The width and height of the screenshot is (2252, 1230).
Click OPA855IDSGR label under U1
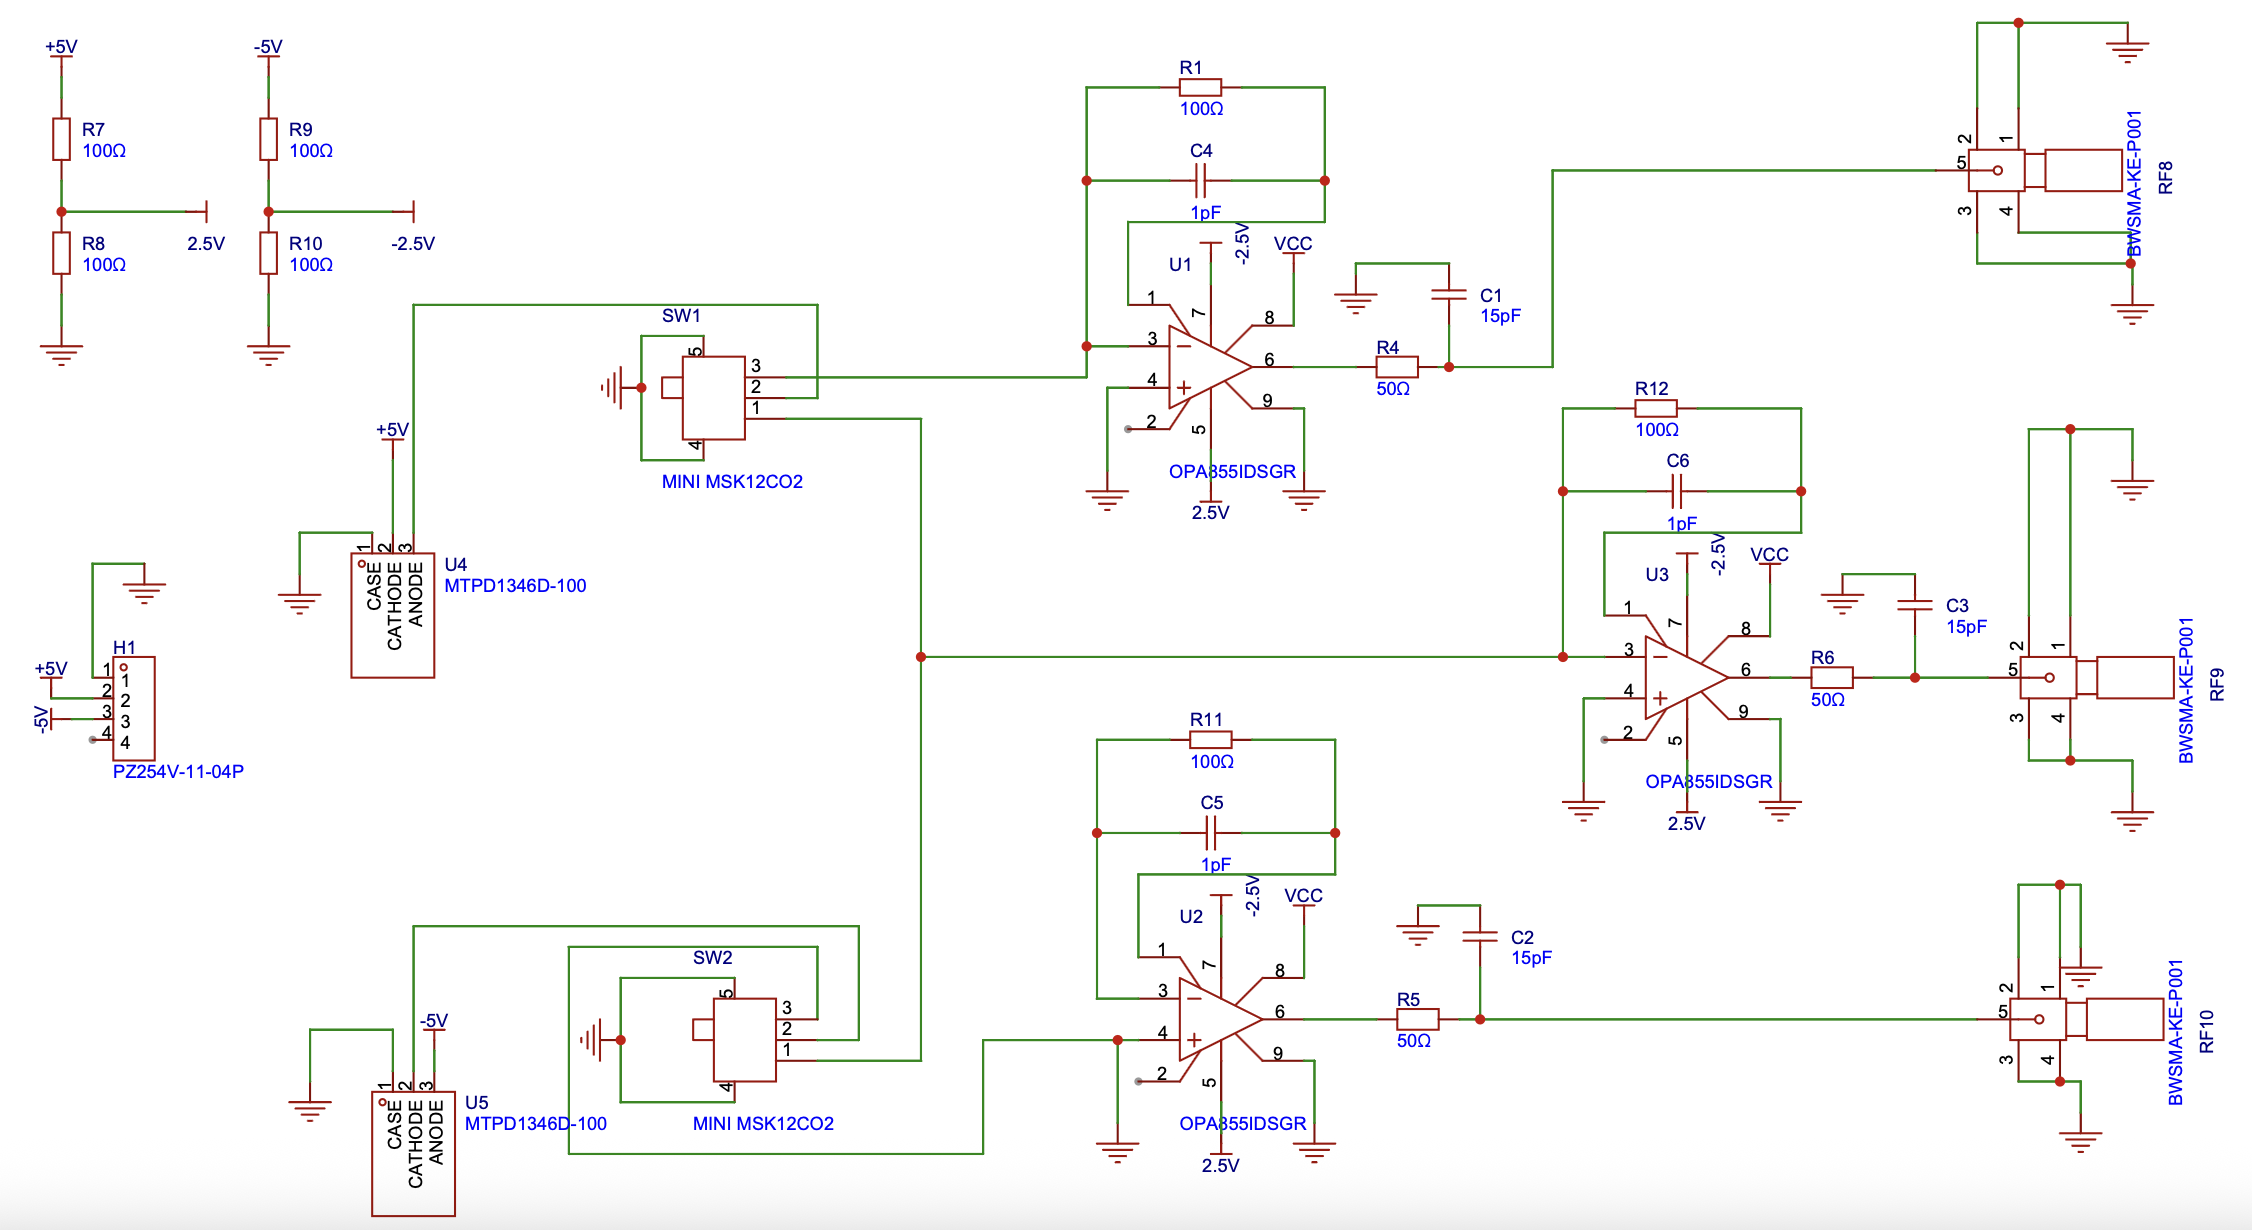tap(1232, 471)
